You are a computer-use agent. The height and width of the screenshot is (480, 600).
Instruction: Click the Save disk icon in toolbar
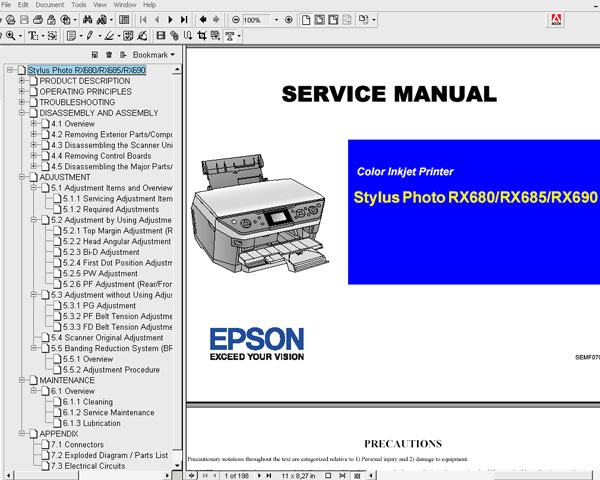click(x=24, y=20)
